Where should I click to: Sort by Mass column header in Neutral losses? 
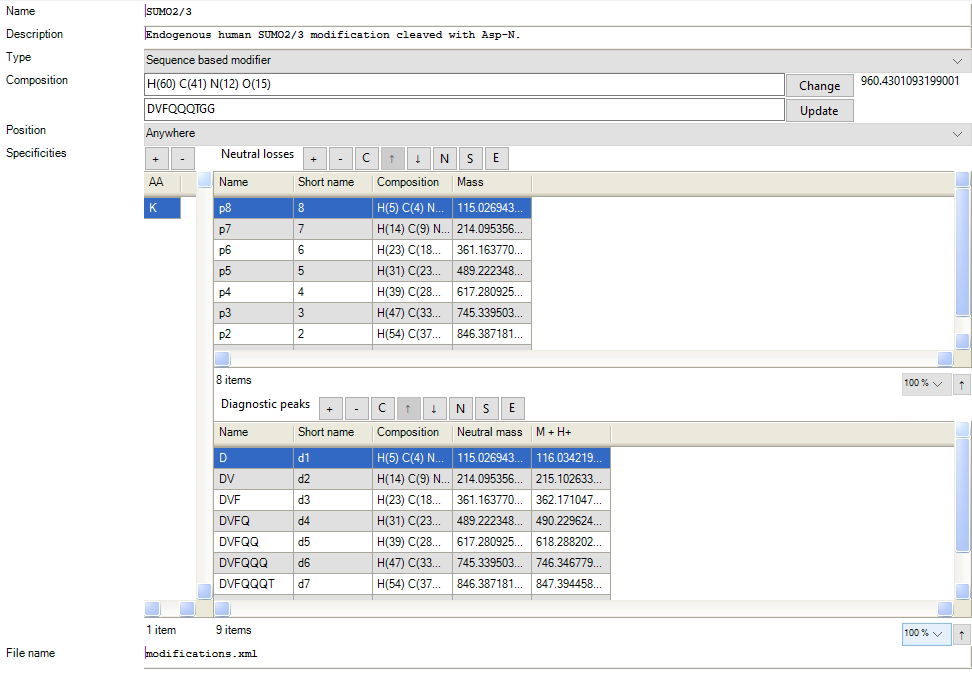[491, 182]
